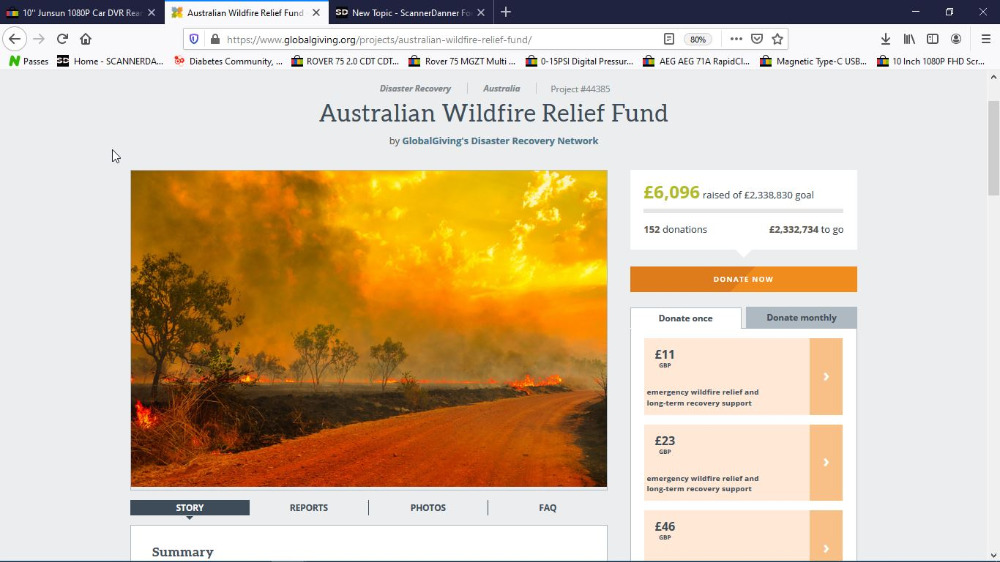The image size is (1000, 562).
Task: Open the Downloads panel arrow icon
Action: click(x=885, y=39)
